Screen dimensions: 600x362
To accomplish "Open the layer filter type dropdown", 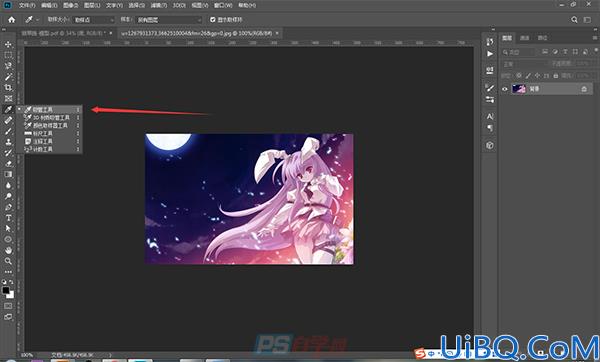I will 520,52.
